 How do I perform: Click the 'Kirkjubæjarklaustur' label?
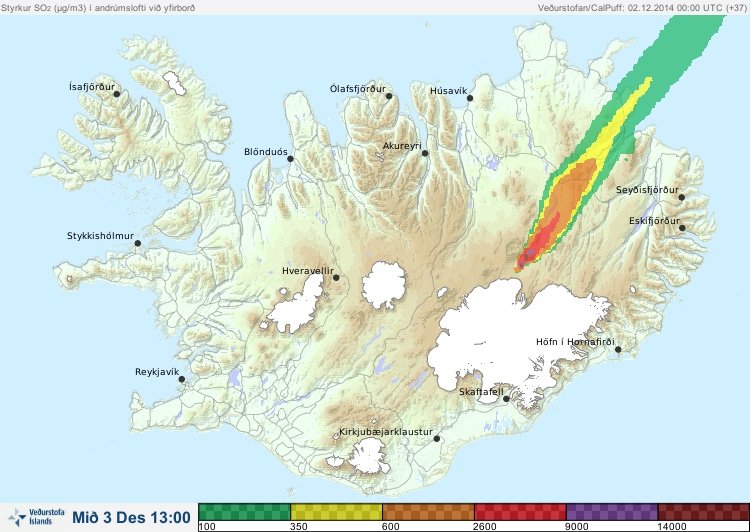[386, 432]
